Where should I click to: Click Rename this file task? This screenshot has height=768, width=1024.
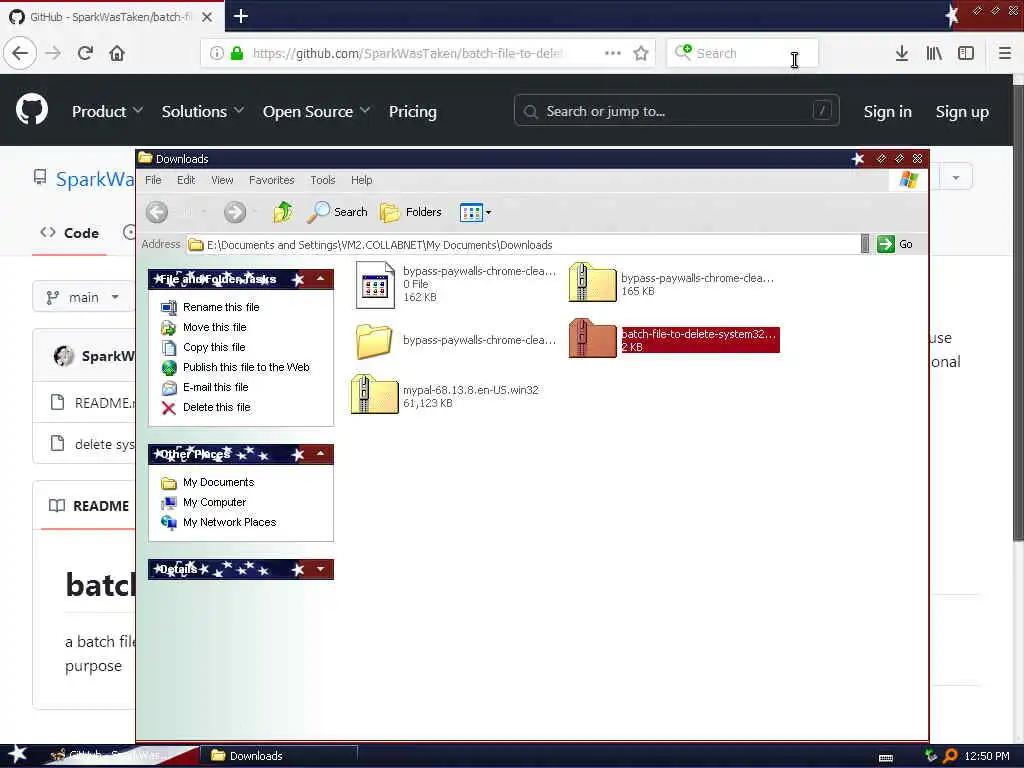tap(221, 307)
